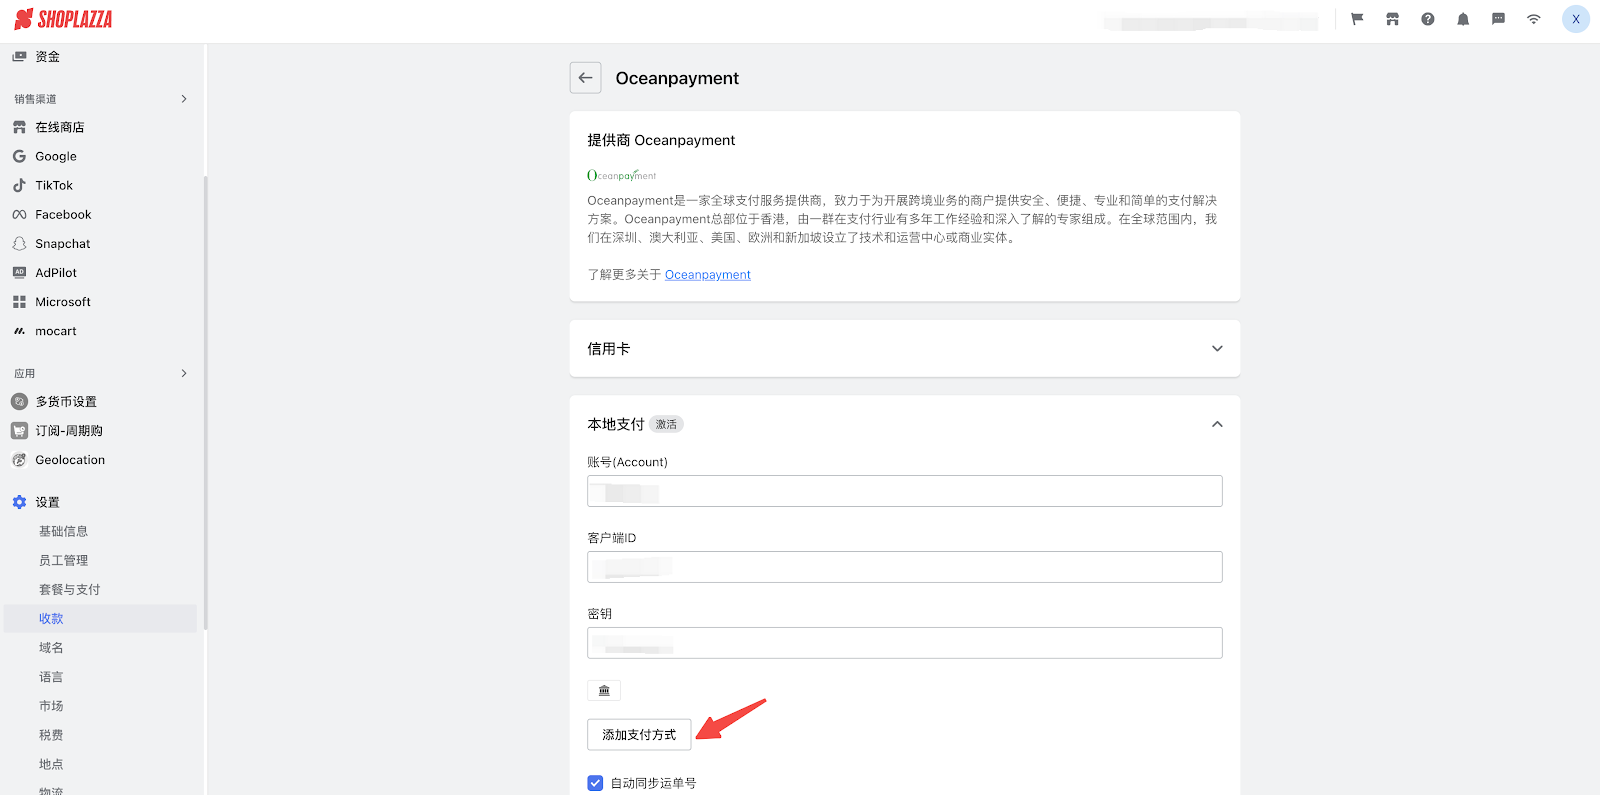1600x795 pixels.
Task: Expand the 应用 chevron
Action: point(184,373)
